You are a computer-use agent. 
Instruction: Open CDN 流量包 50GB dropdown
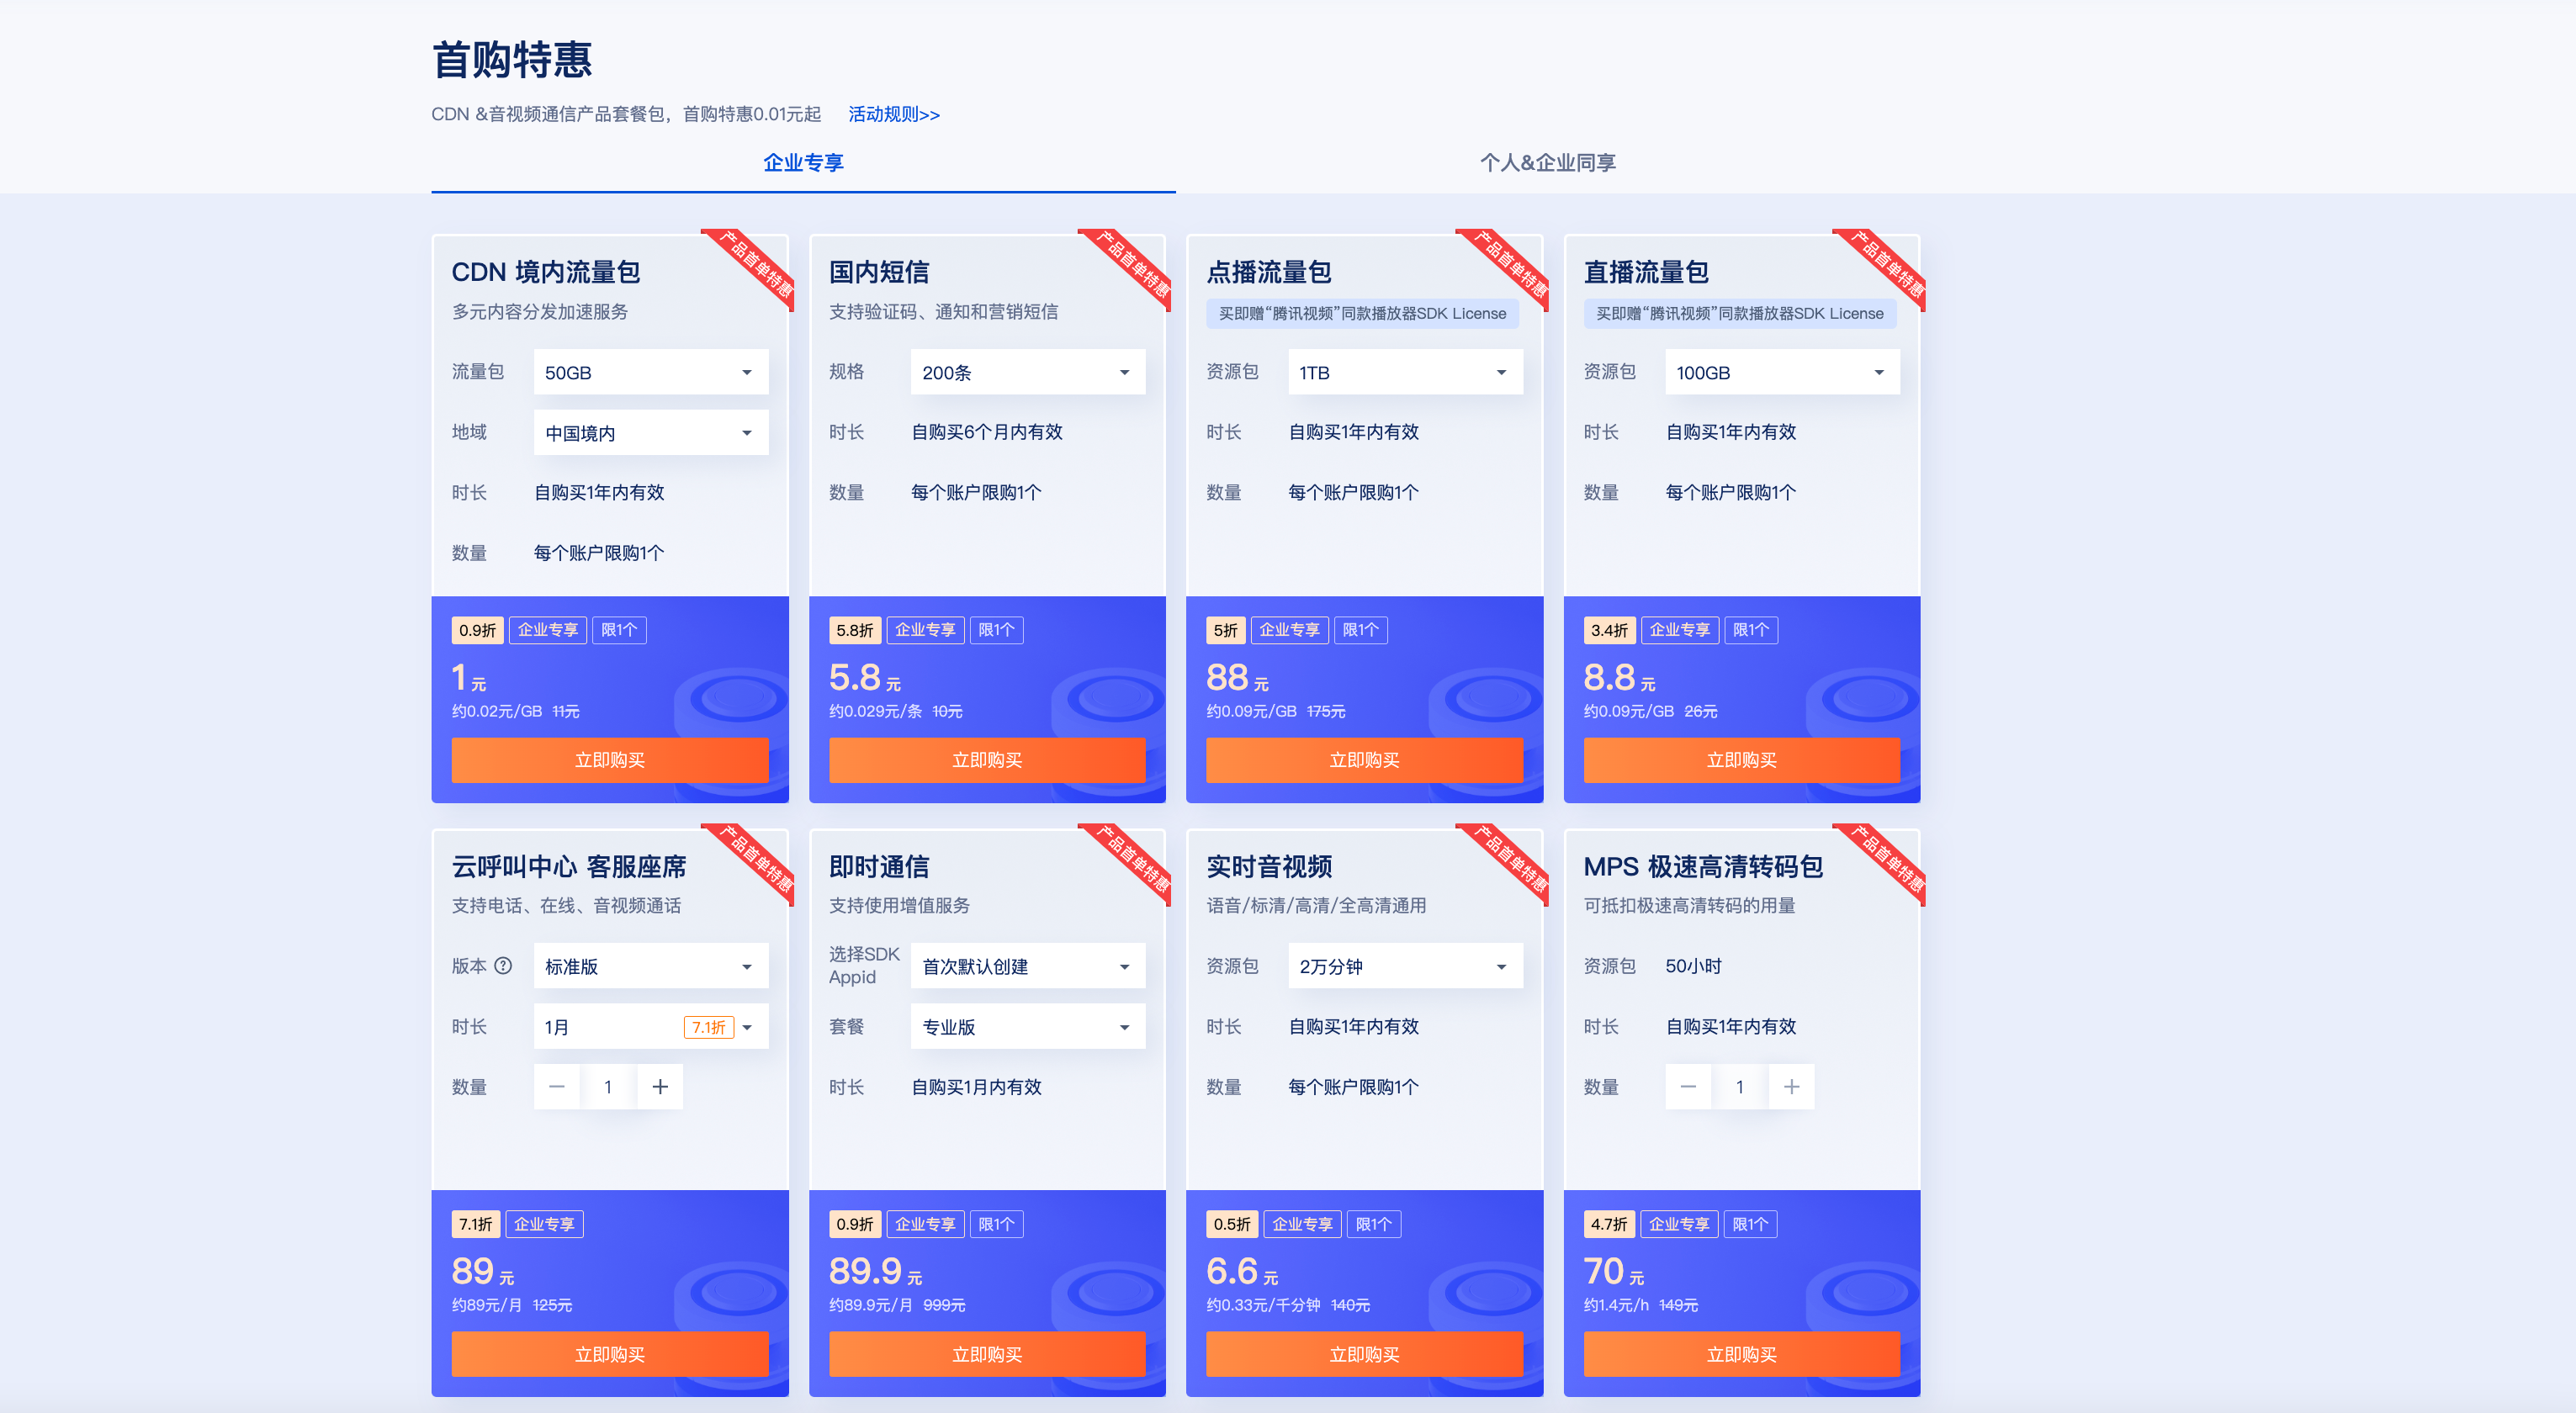click(650, 372)
